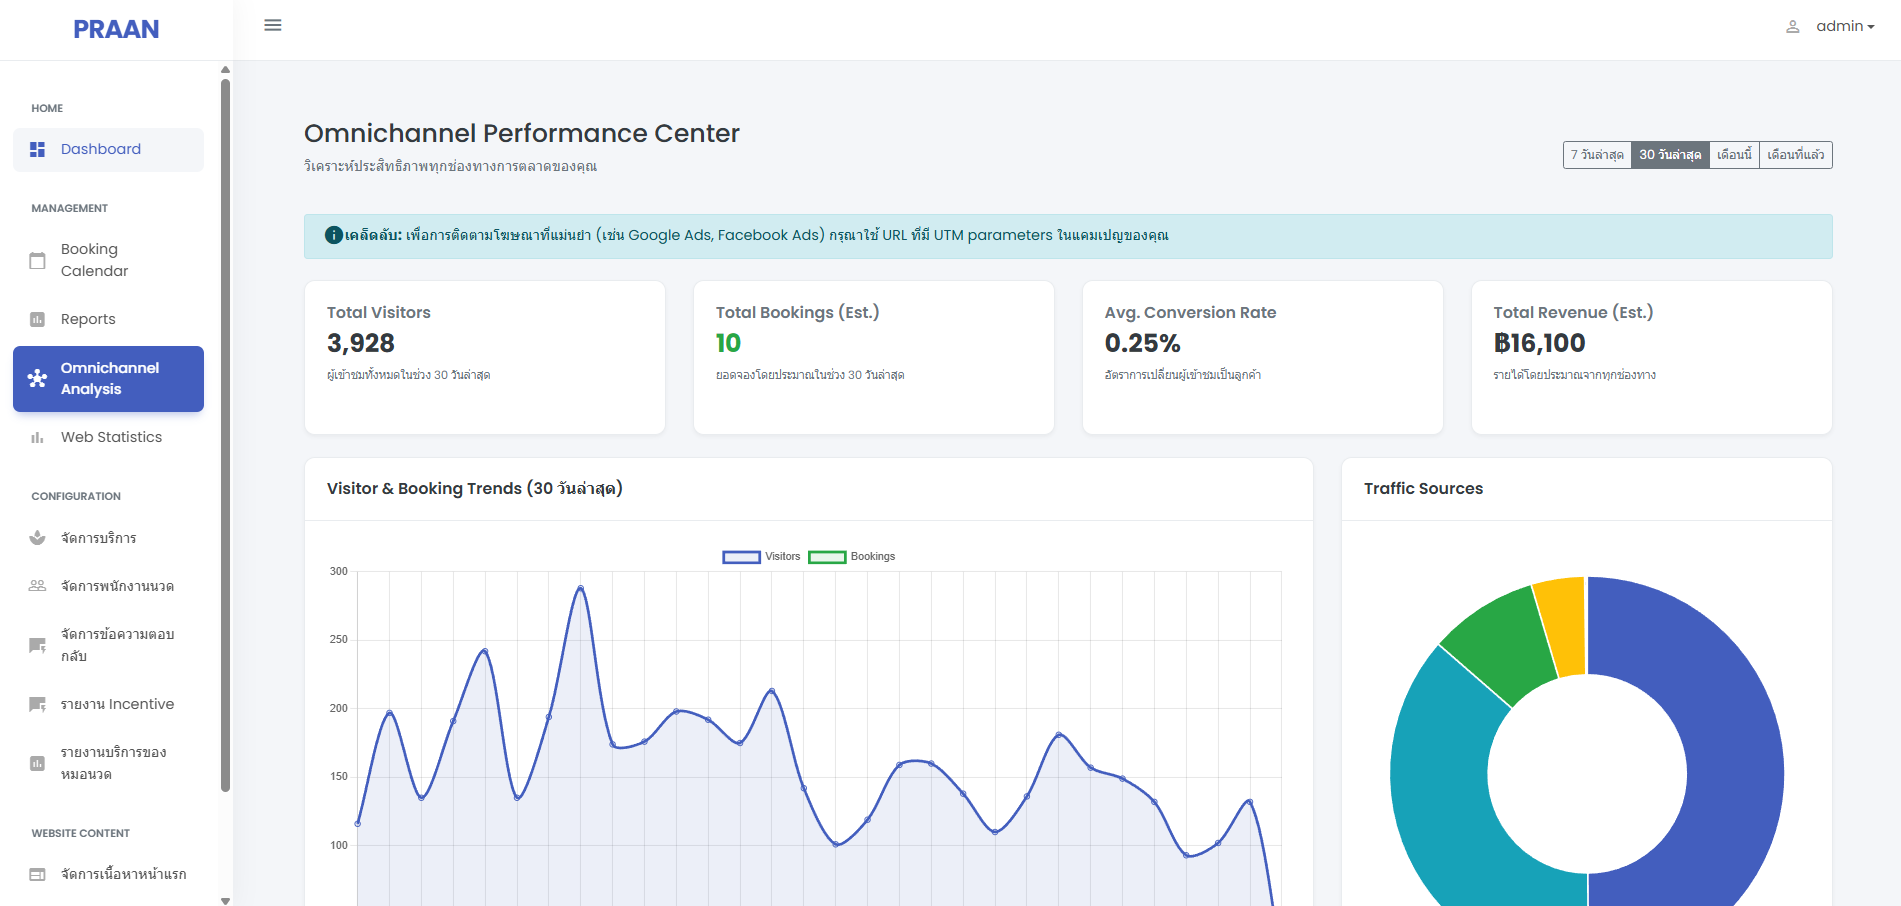Click the Omnichannel Performance Center heading
The height and width of the screenshot is (906, 1901).
coord(522,133)
